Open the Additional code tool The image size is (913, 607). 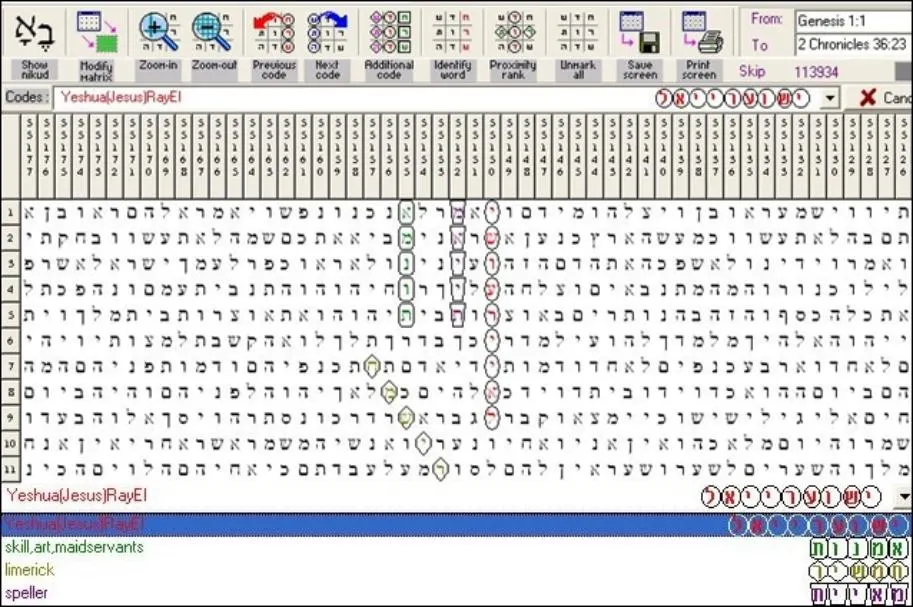pos(390,32)
